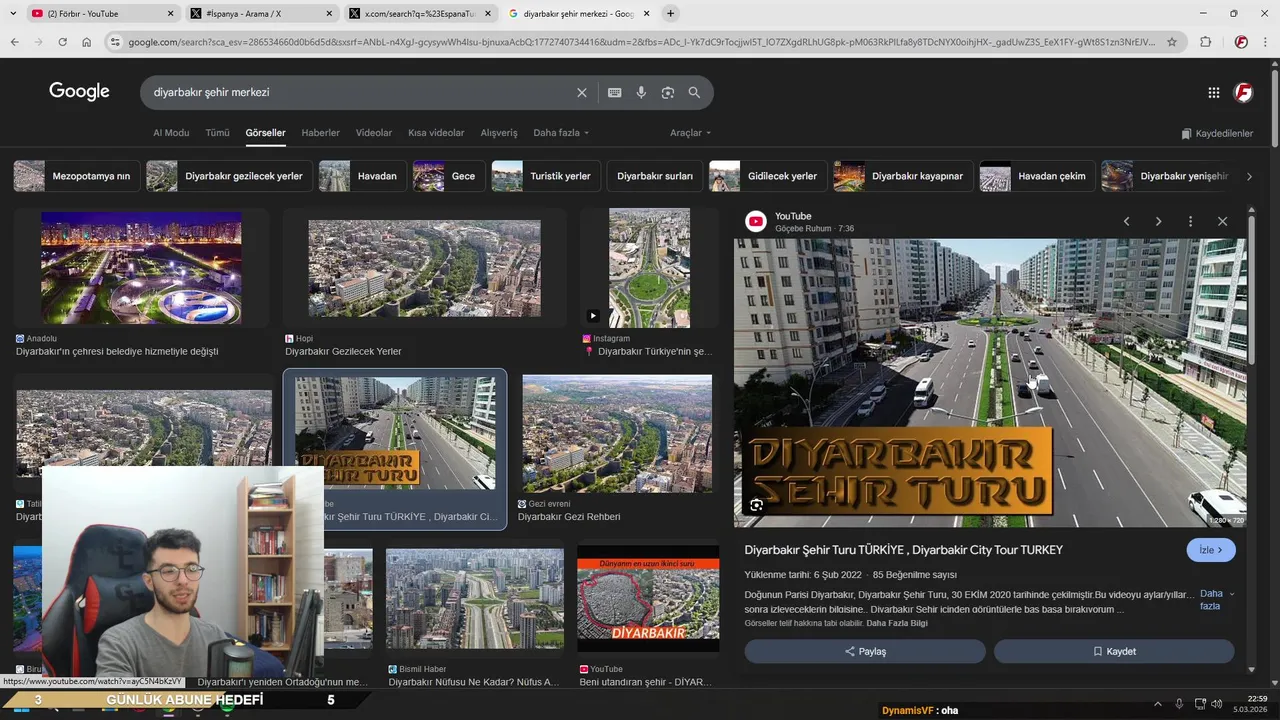Switch to Kısa videolar tab
This screenshot has height=720, width=1280.
coord(436,133)
